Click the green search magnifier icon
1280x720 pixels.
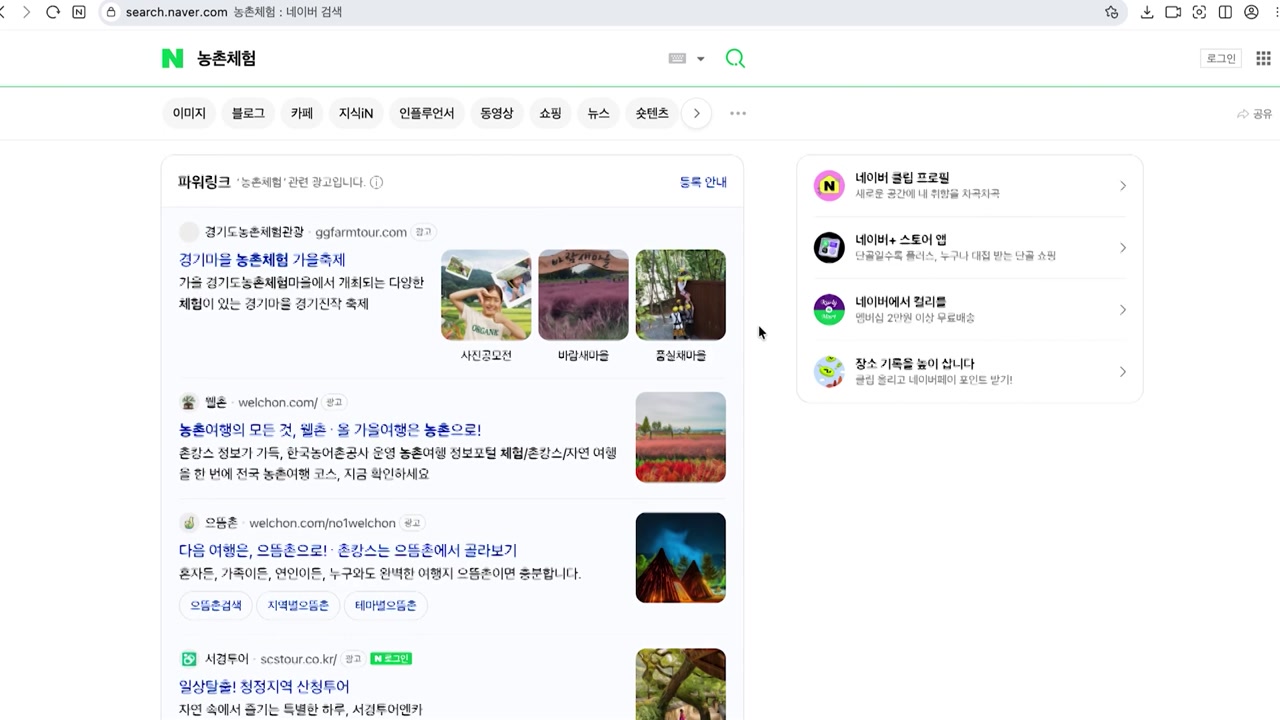point(735,59)
